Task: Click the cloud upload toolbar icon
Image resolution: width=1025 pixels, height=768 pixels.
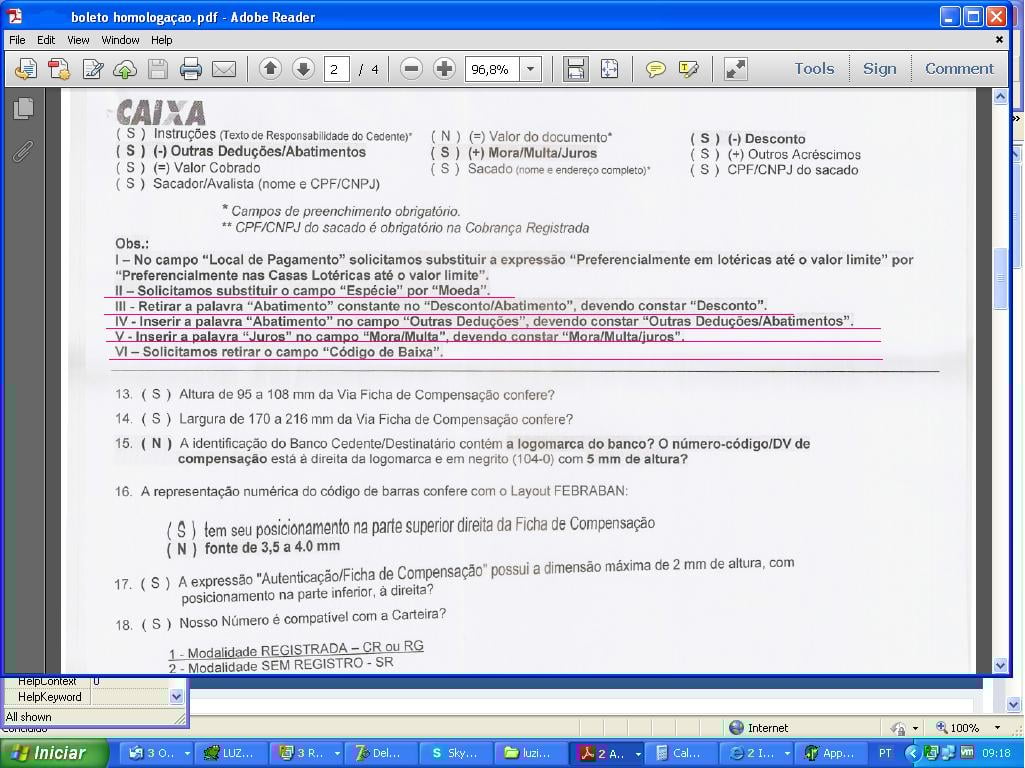Action: [125, 69]
